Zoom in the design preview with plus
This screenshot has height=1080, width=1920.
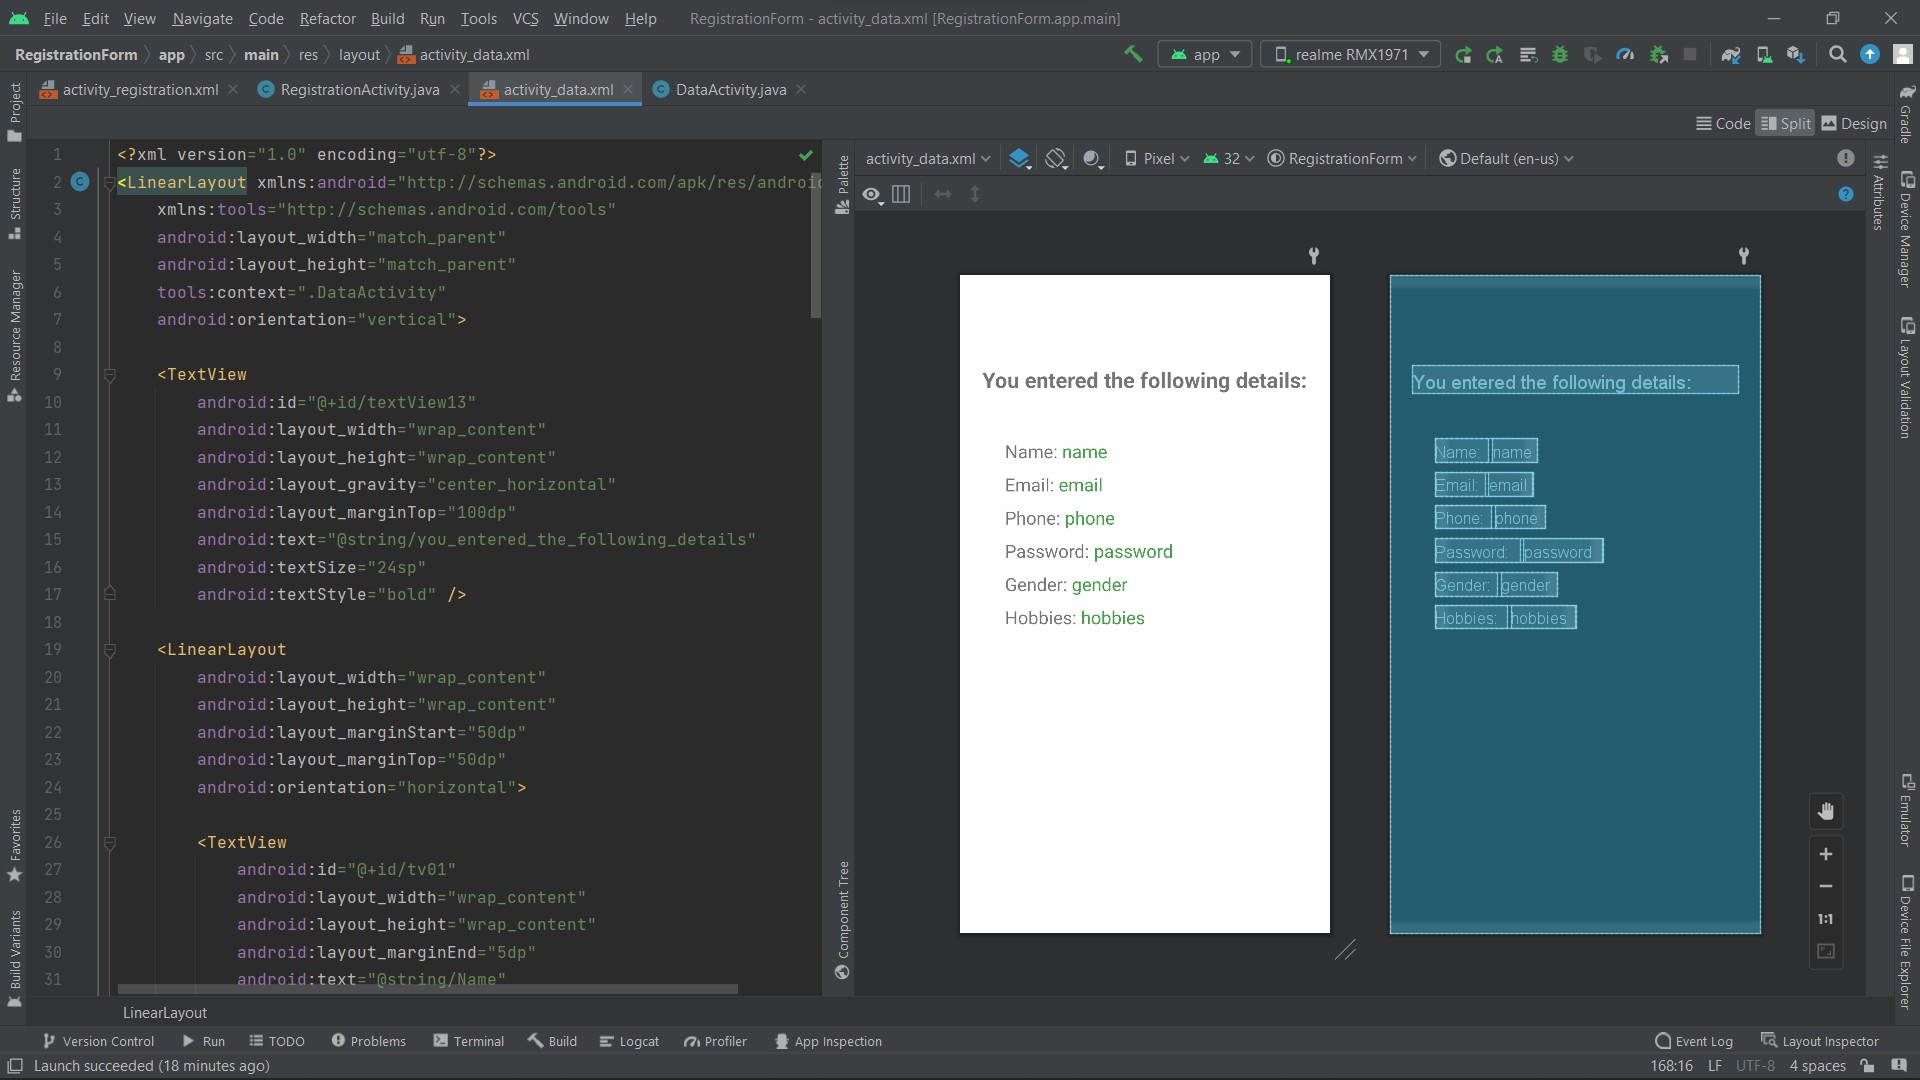coord(1825,854)
